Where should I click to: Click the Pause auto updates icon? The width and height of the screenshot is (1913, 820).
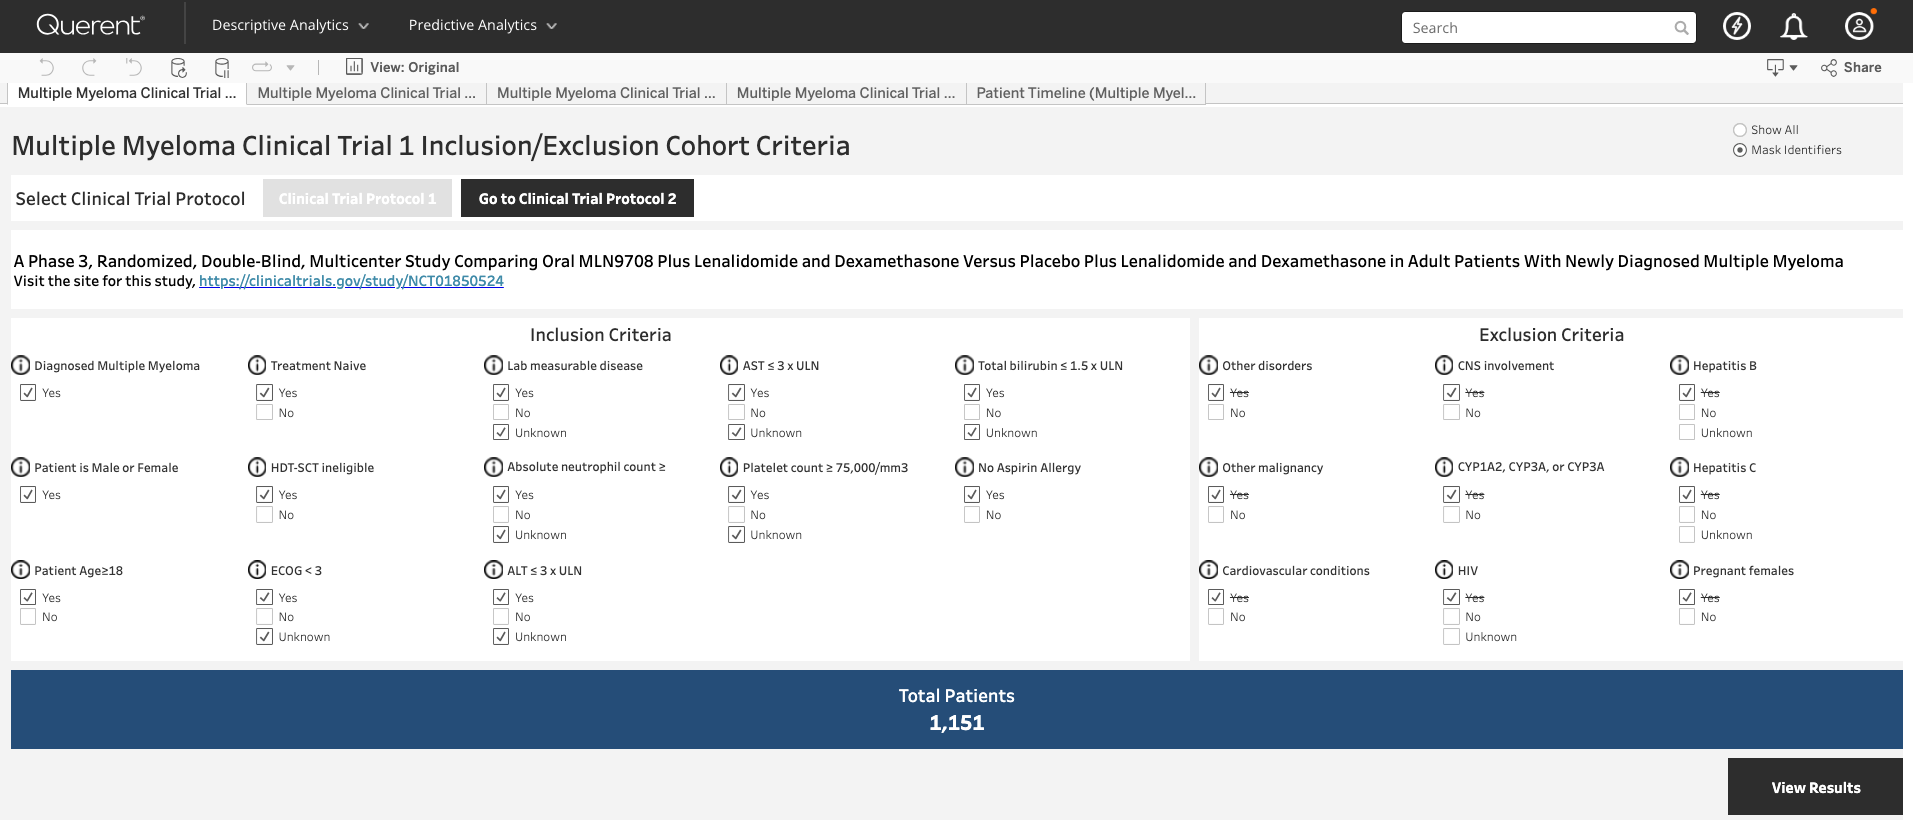tap(222, 67)
